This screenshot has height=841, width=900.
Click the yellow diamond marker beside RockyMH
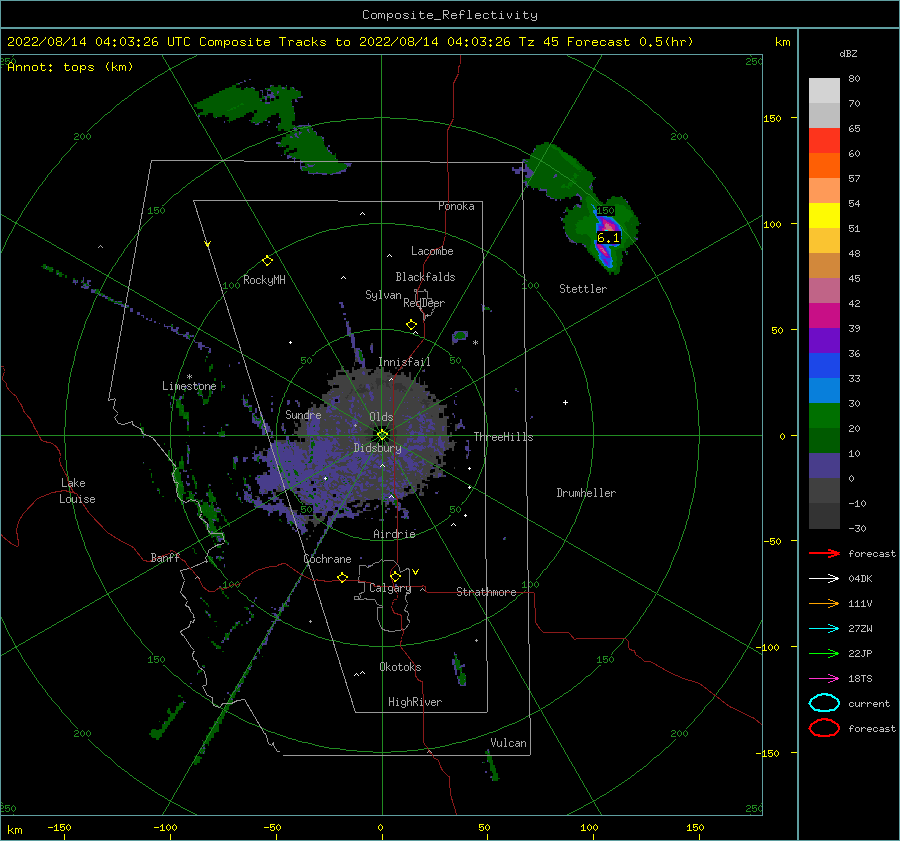point(267,261)
